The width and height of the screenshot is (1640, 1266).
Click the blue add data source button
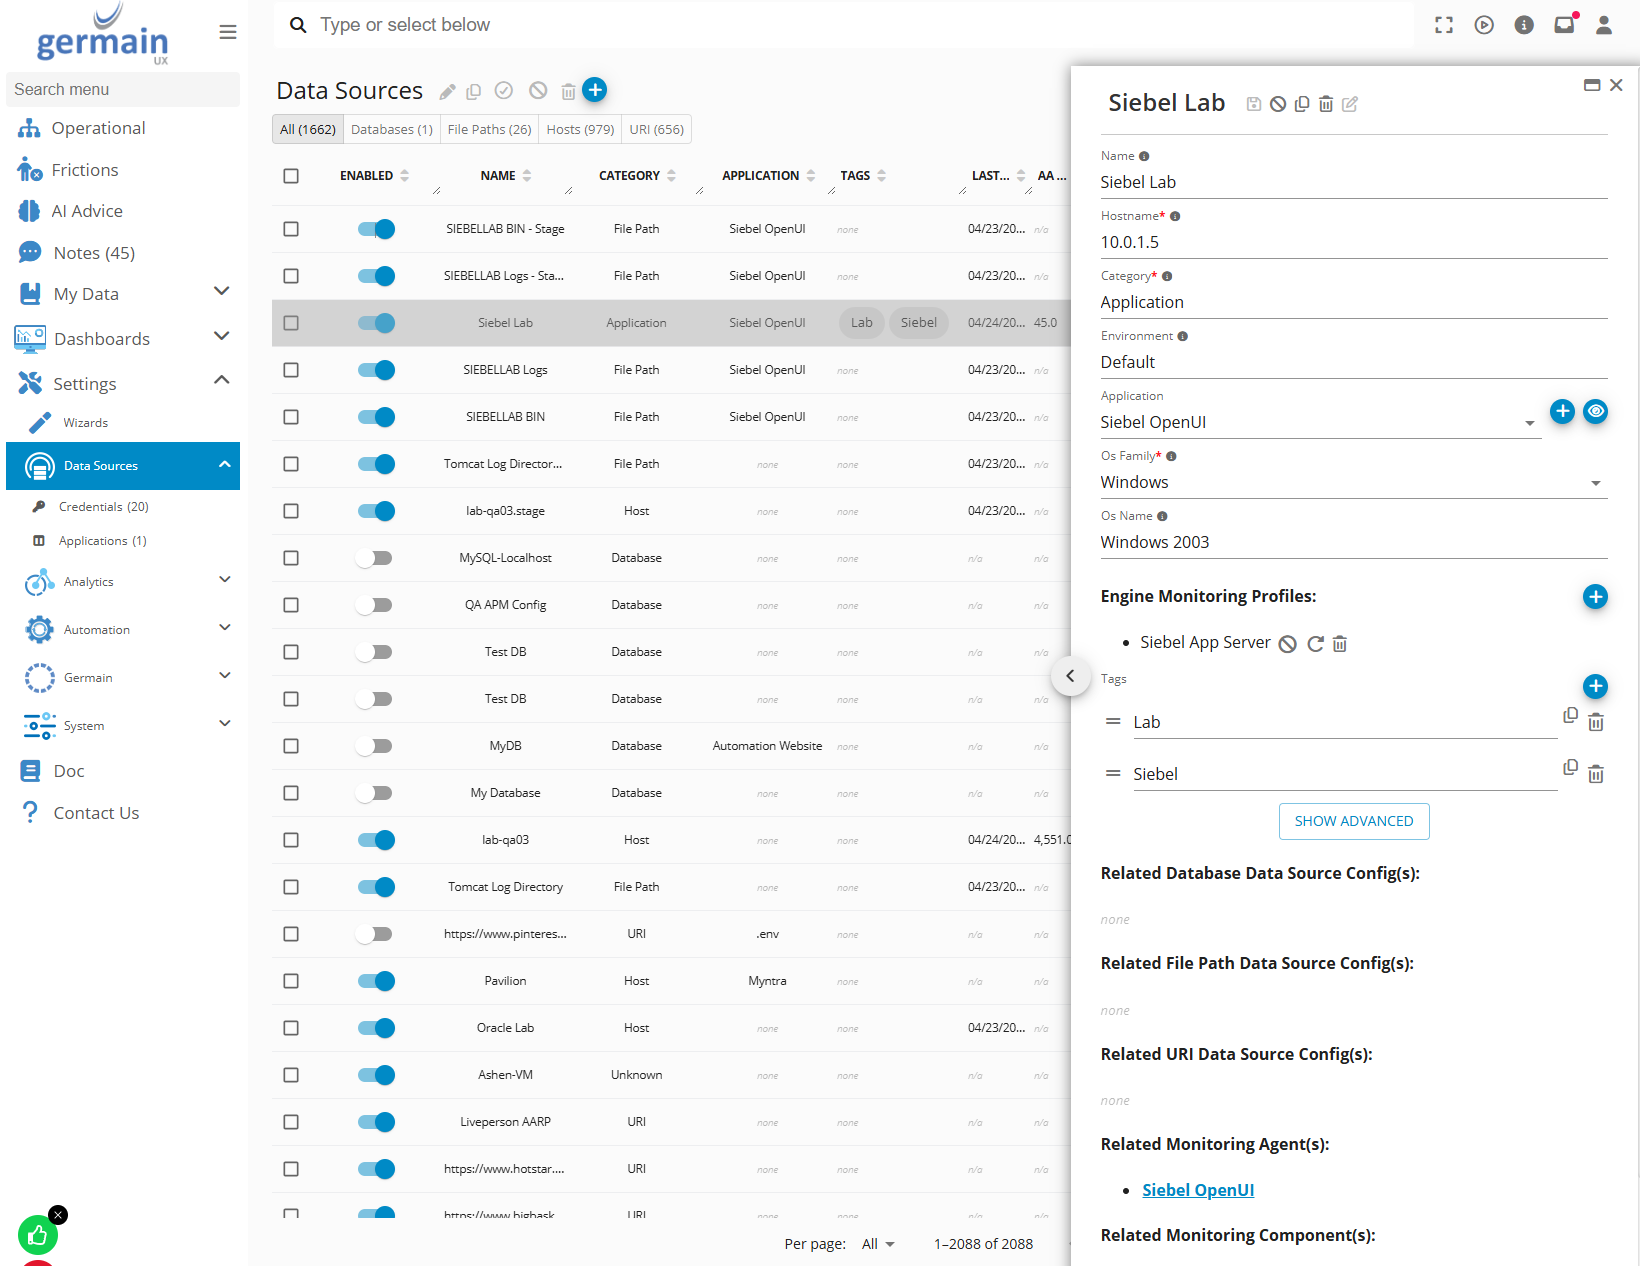595,90
